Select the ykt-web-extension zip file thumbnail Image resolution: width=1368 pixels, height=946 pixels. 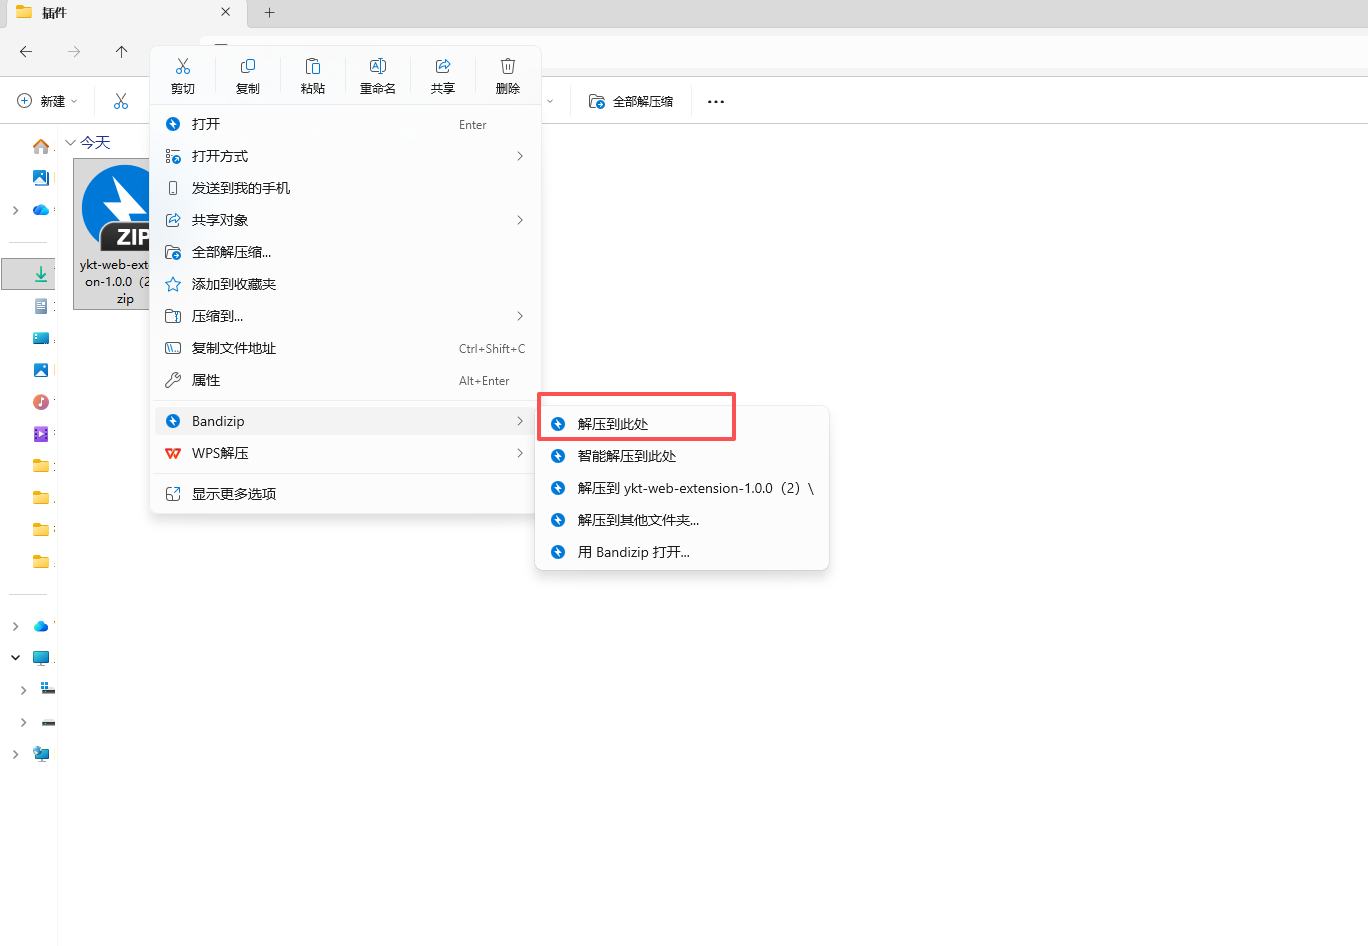click(x=112, y=234)
